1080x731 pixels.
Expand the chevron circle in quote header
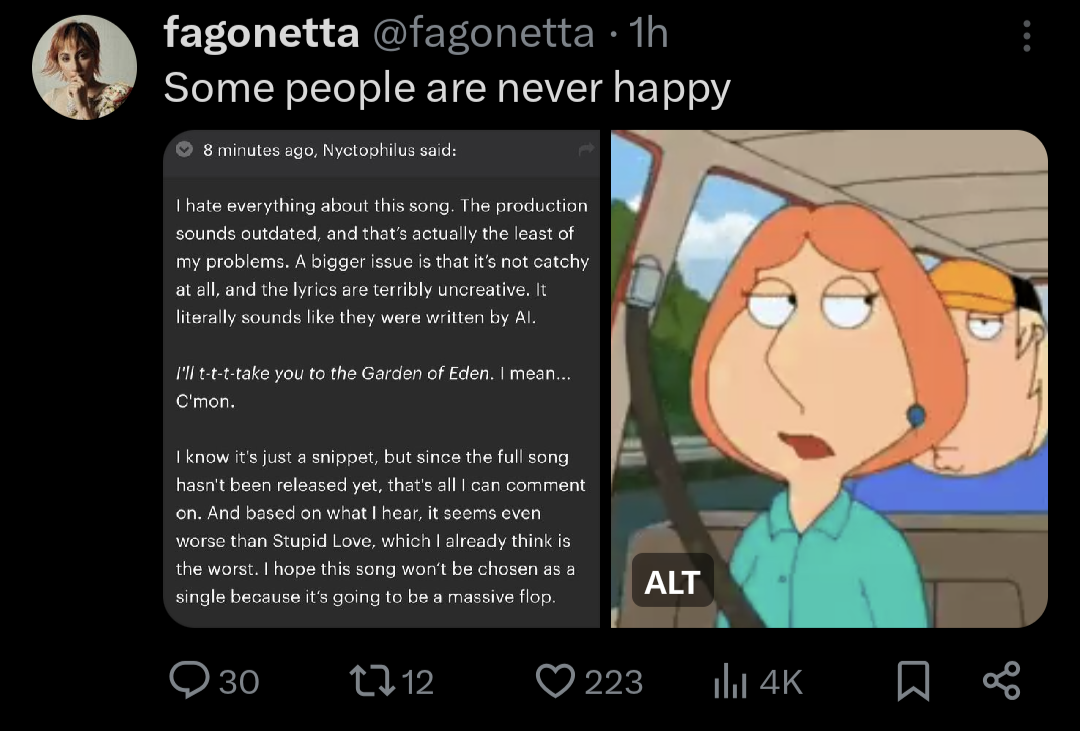tap(184, 149)
